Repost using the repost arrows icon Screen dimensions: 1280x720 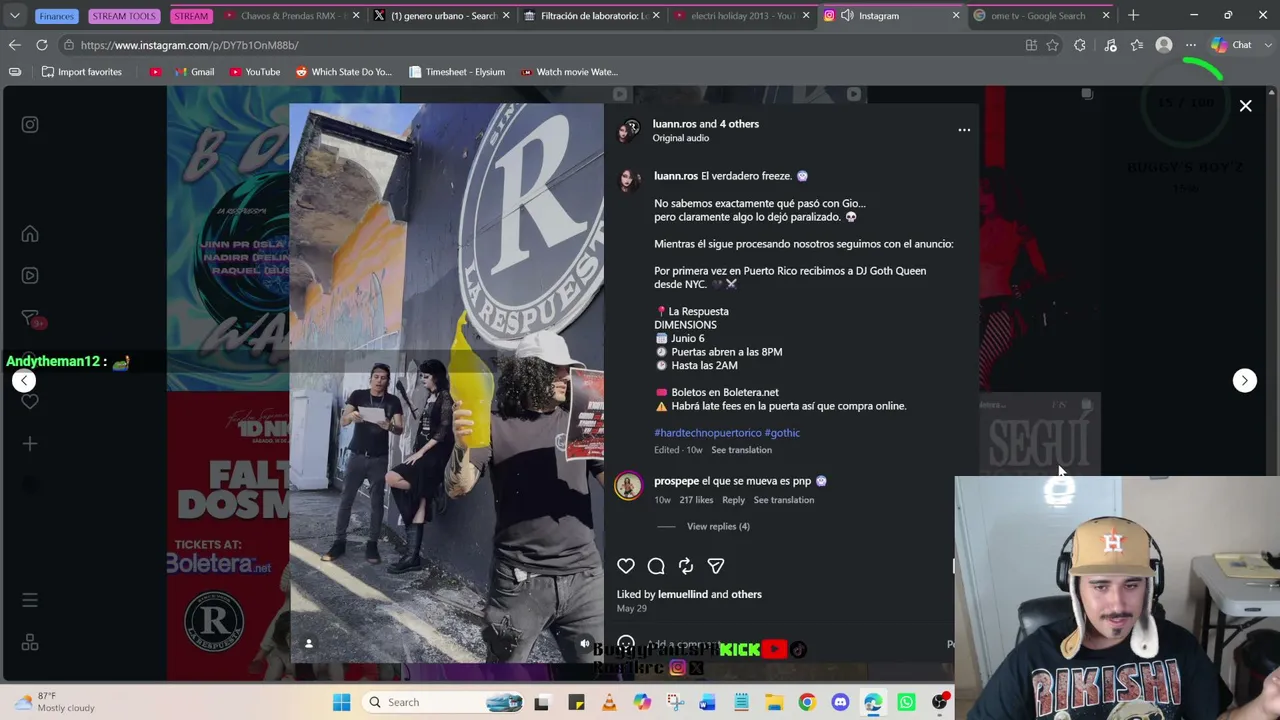[686, 566]
